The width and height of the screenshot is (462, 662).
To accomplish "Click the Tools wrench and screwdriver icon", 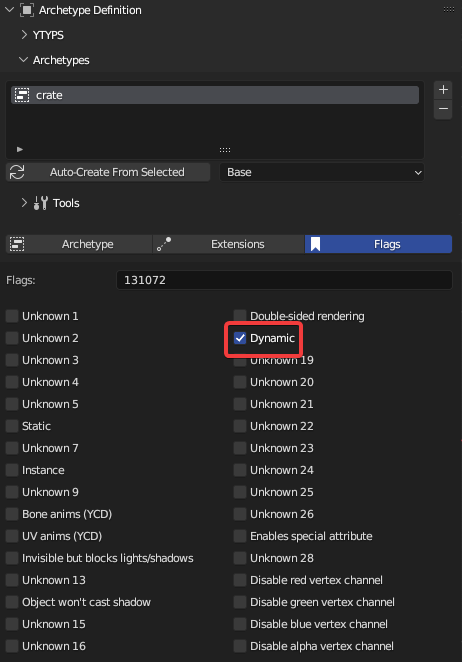I will [x=41, y=203].
